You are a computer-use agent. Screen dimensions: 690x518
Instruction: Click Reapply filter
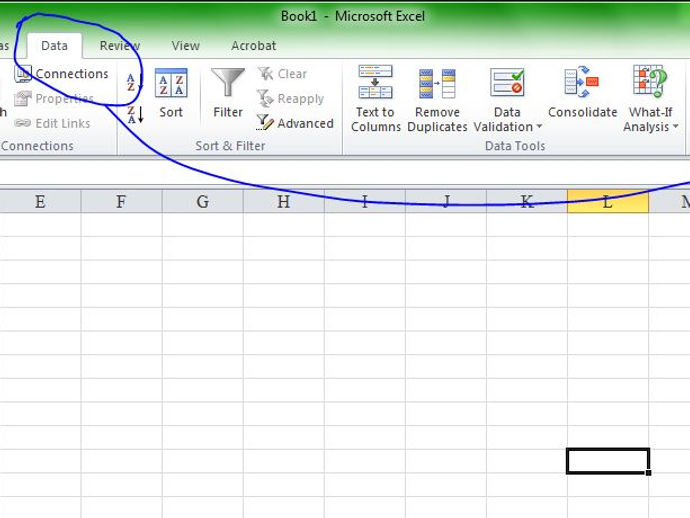click(x=290, y=99)
